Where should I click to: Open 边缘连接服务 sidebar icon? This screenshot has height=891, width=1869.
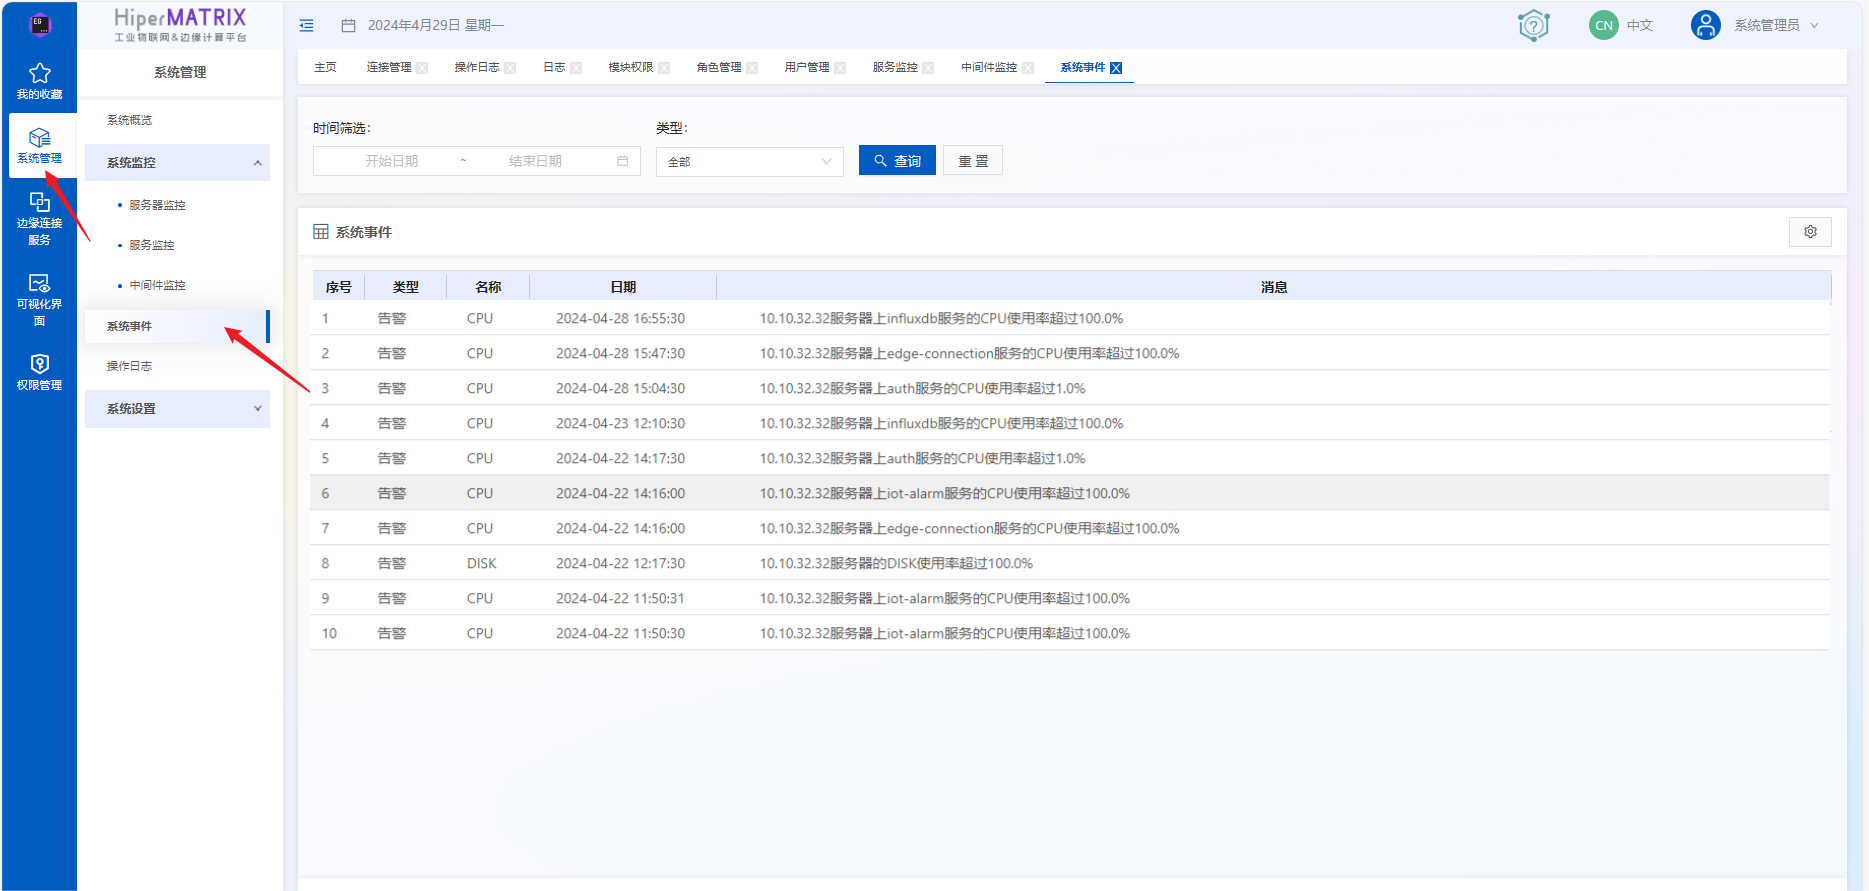(x=40, y=202)
